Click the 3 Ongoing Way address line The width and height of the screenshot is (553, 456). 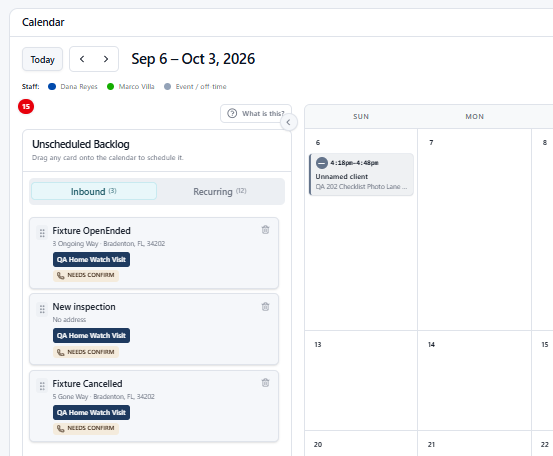pyautogui.click(x=109, y=244)
